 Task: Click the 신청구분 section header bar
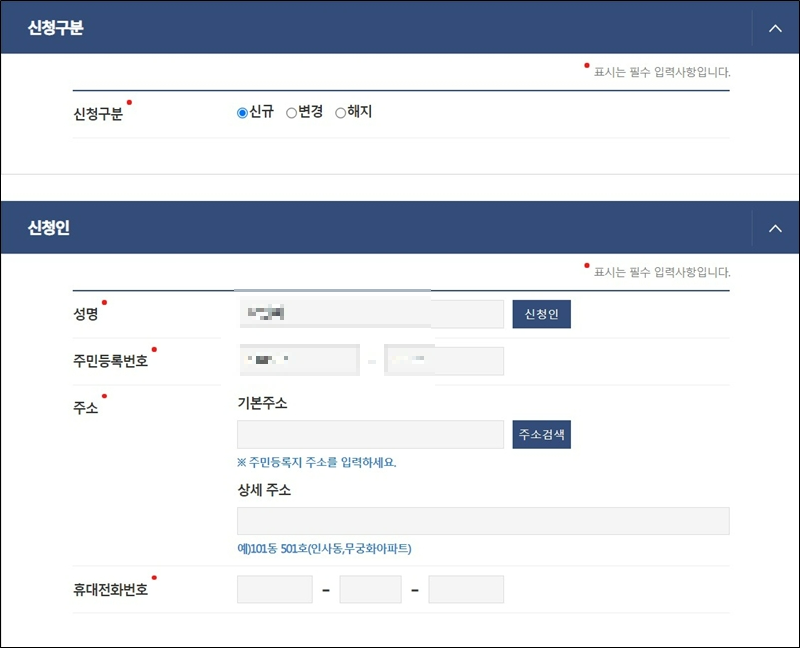400,28
